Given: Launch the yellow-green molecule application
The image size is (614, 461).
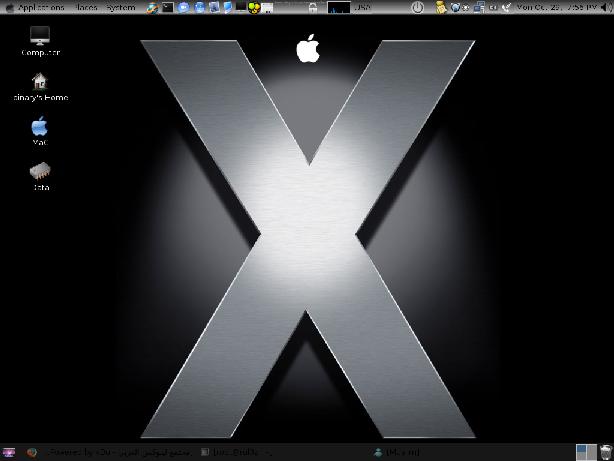Looking at the screenshot, I should point(254,8).
